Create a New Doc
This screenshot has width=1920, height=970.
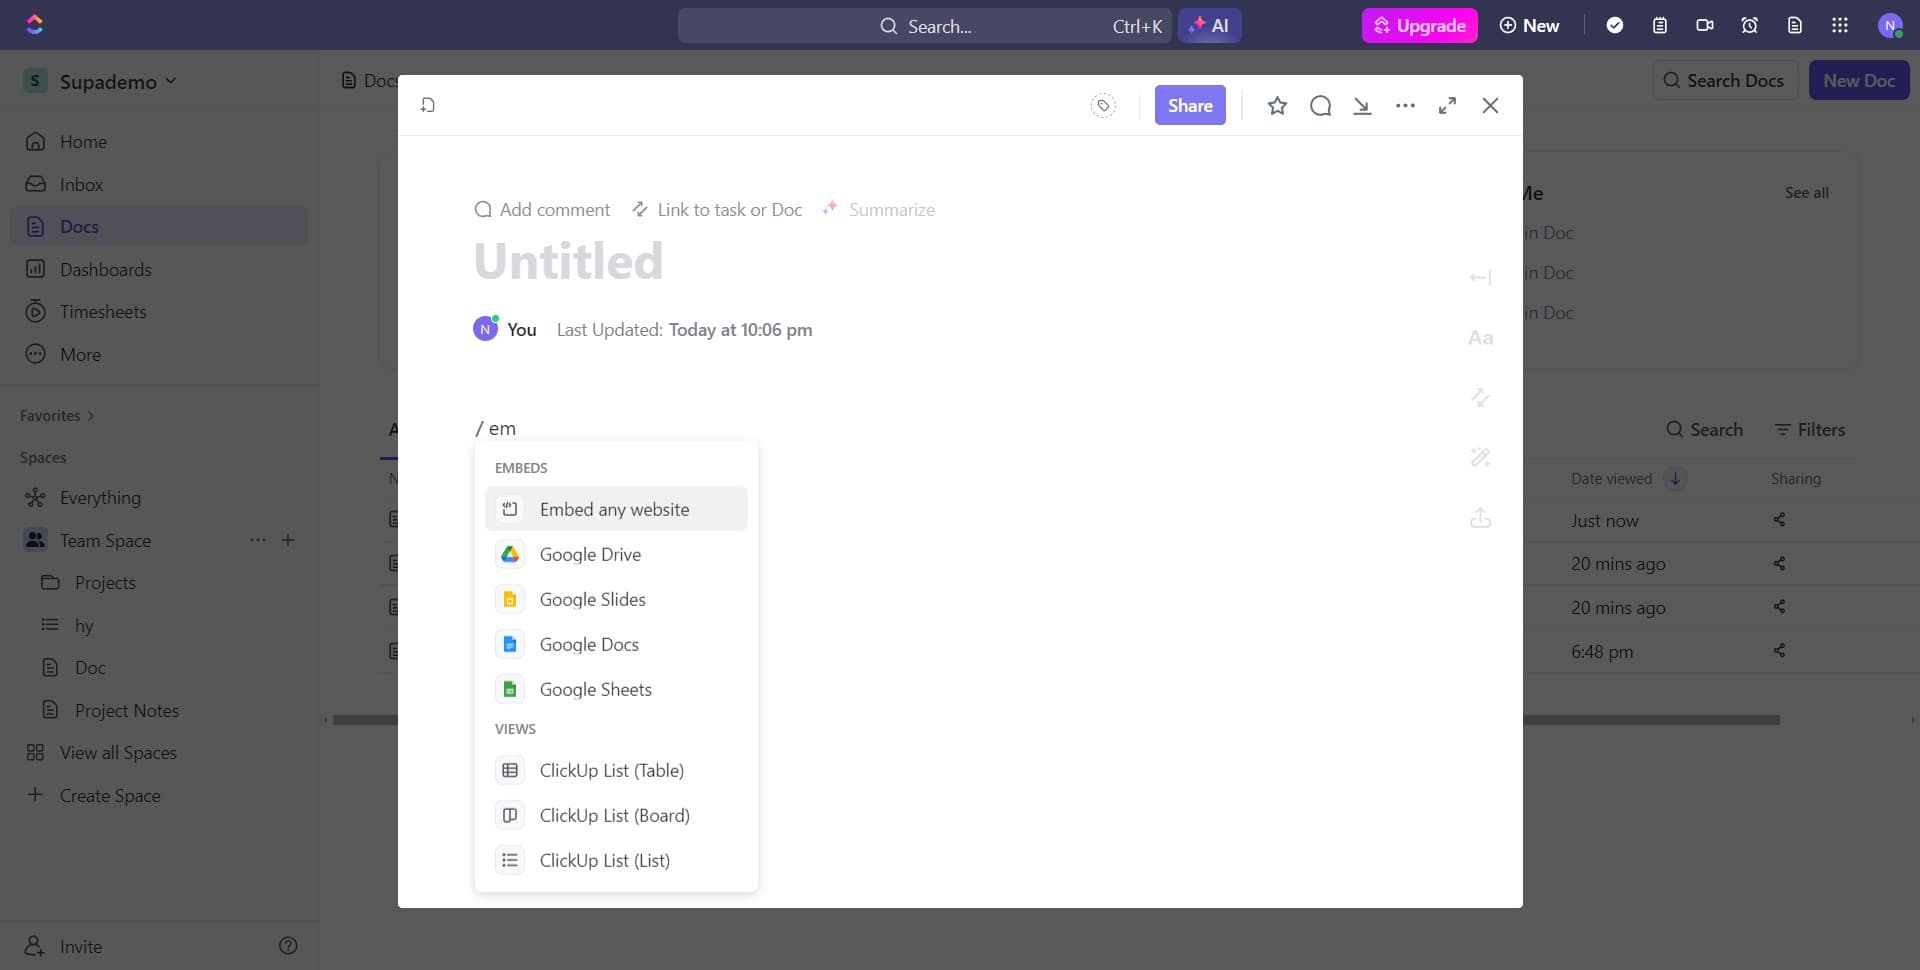tap(1858, 80)
